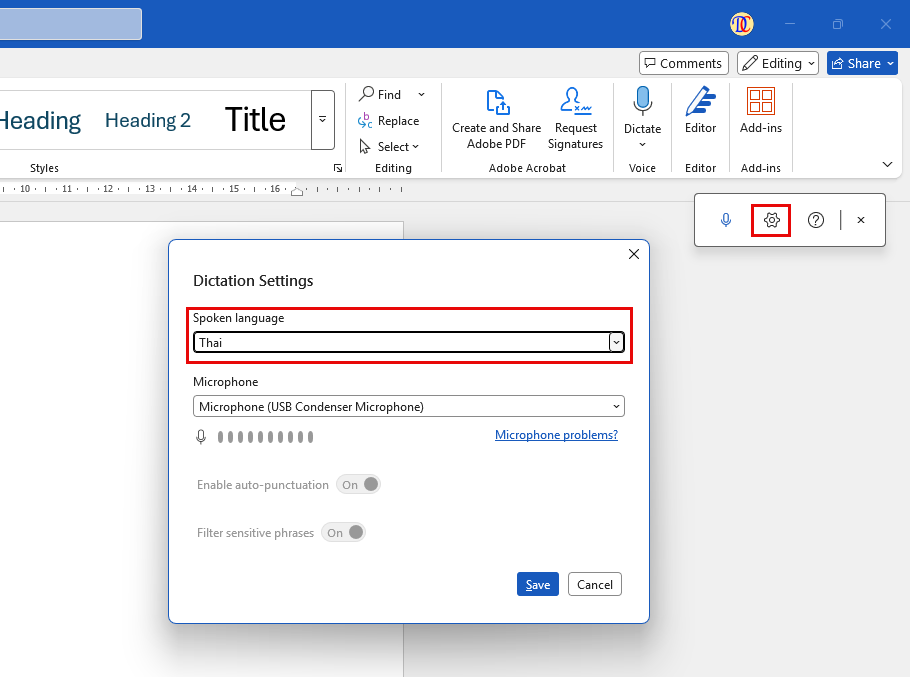Open the Styles pane launcher
The width and height of the screenshot is (910, 677).
point(338,168)
